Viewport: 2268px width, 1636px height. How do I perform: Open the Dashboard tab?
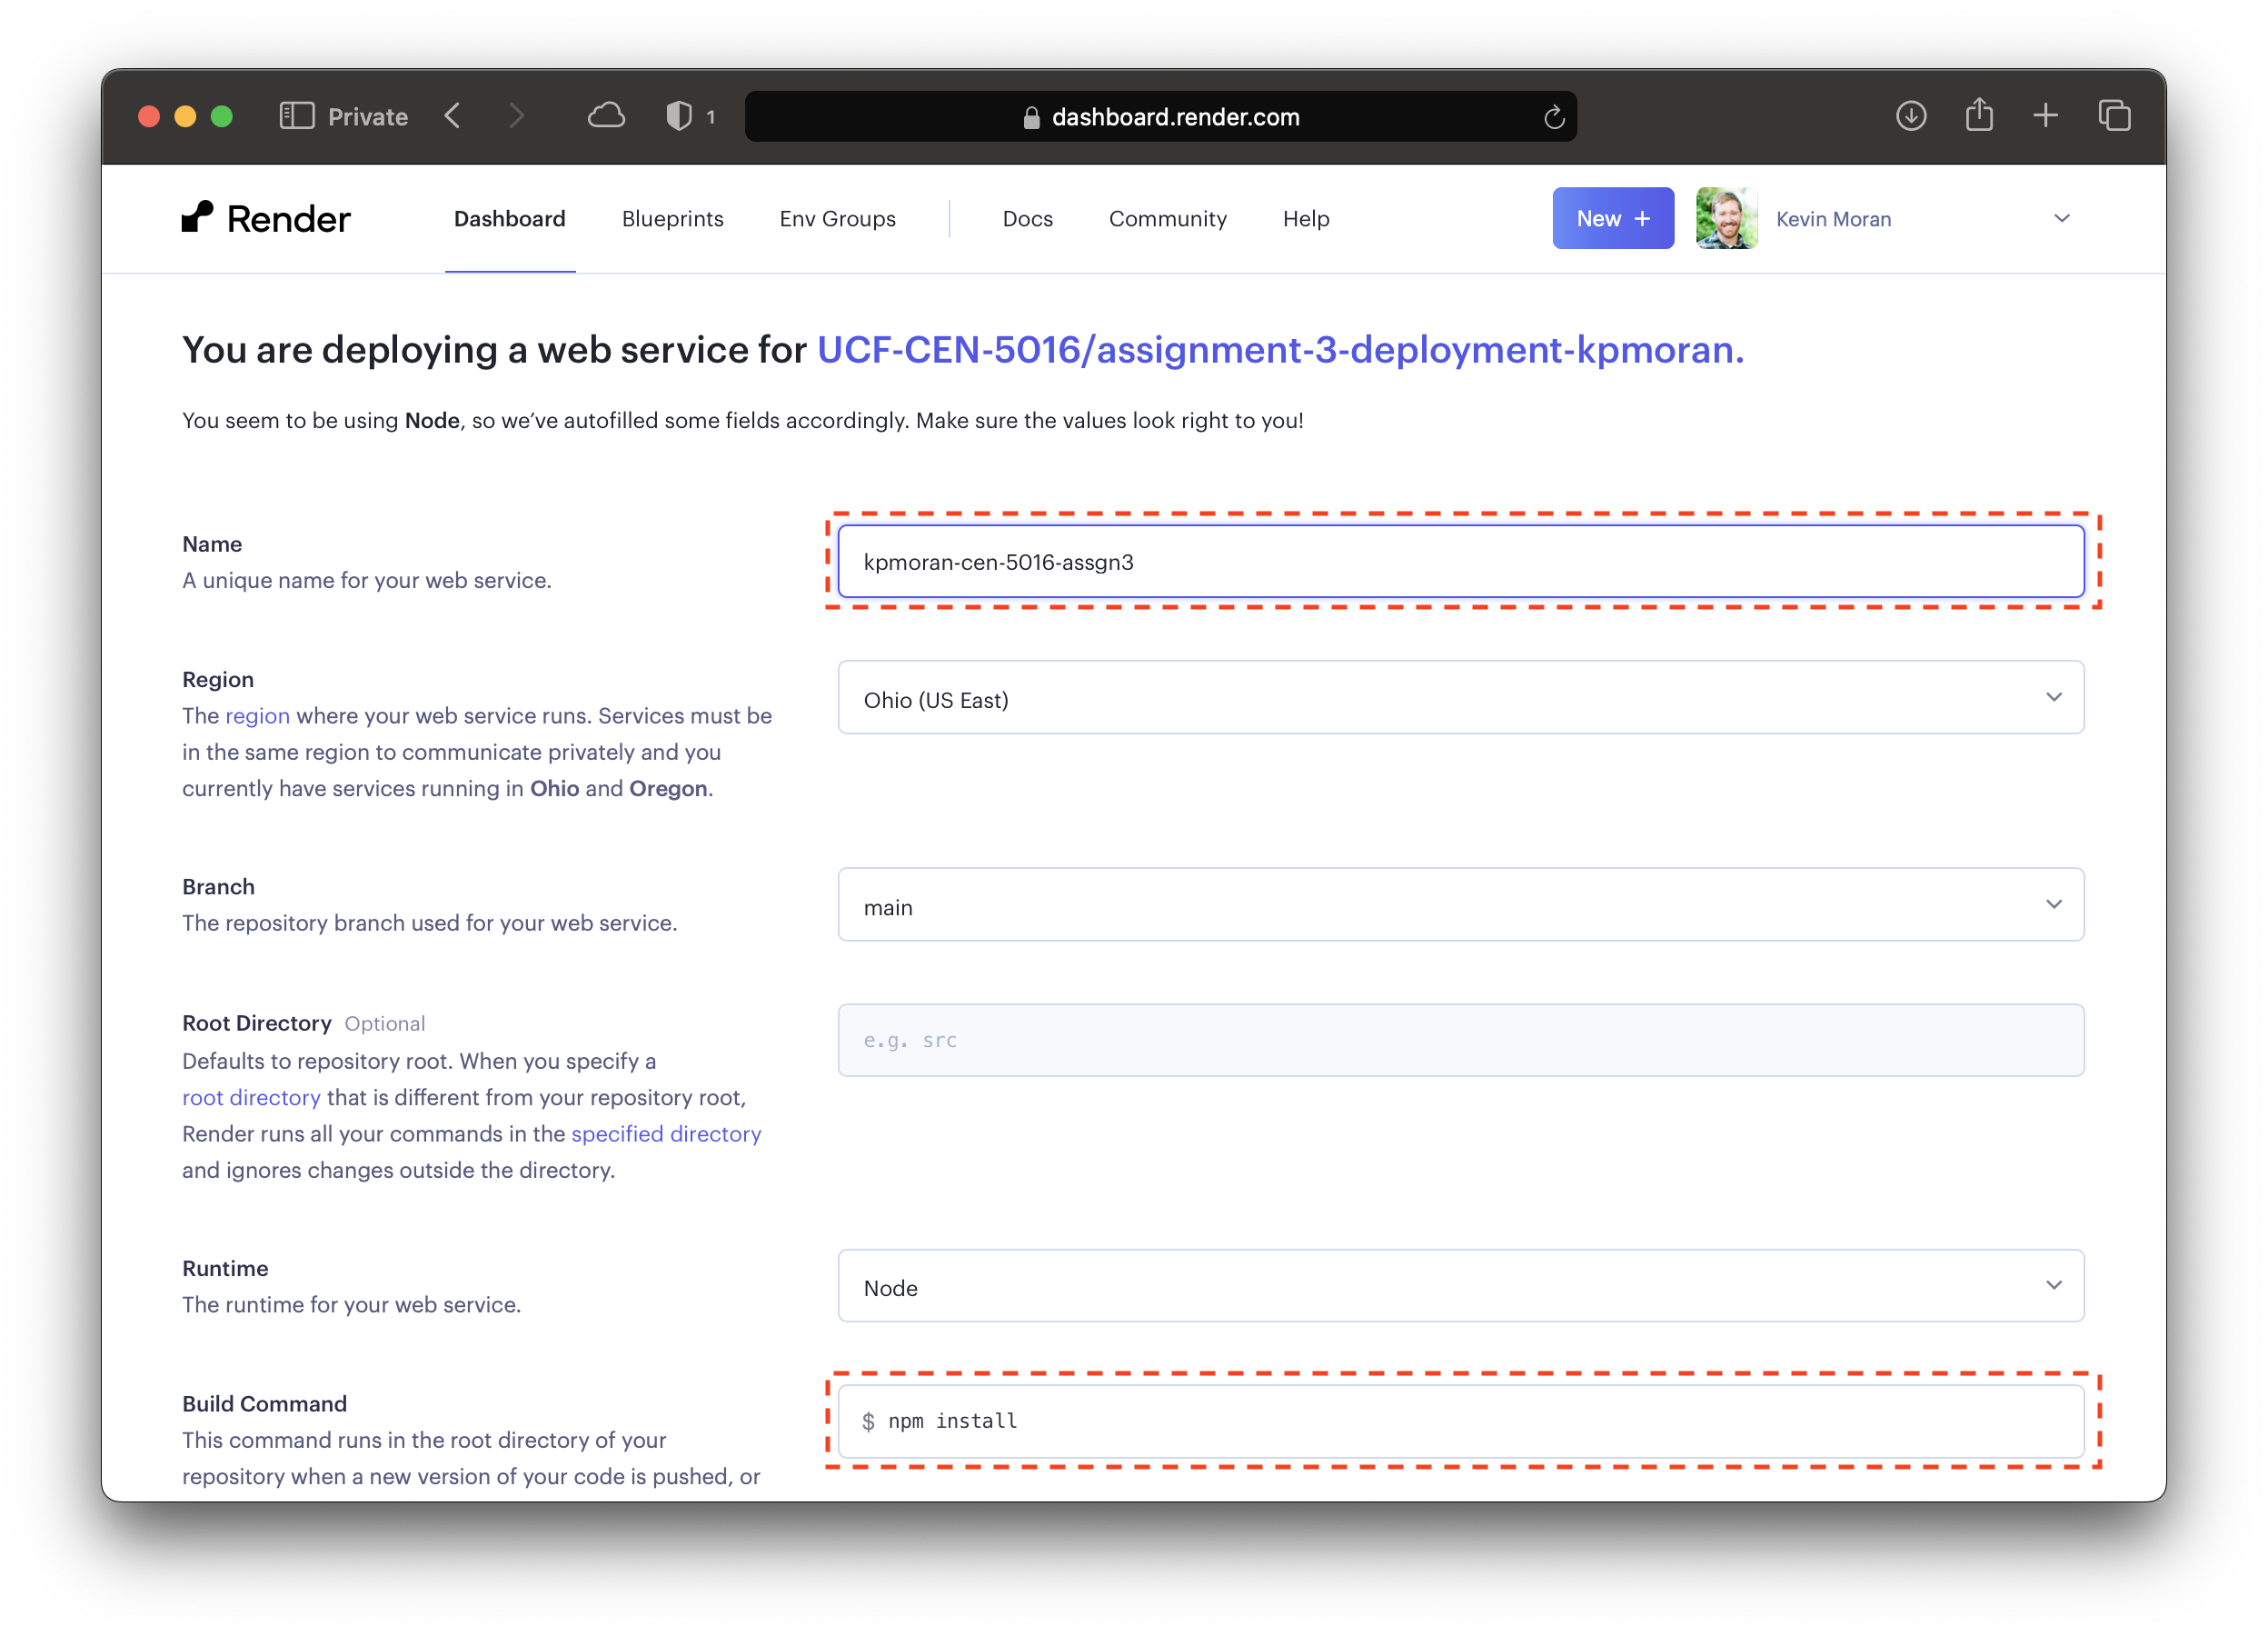pos(509,219)
